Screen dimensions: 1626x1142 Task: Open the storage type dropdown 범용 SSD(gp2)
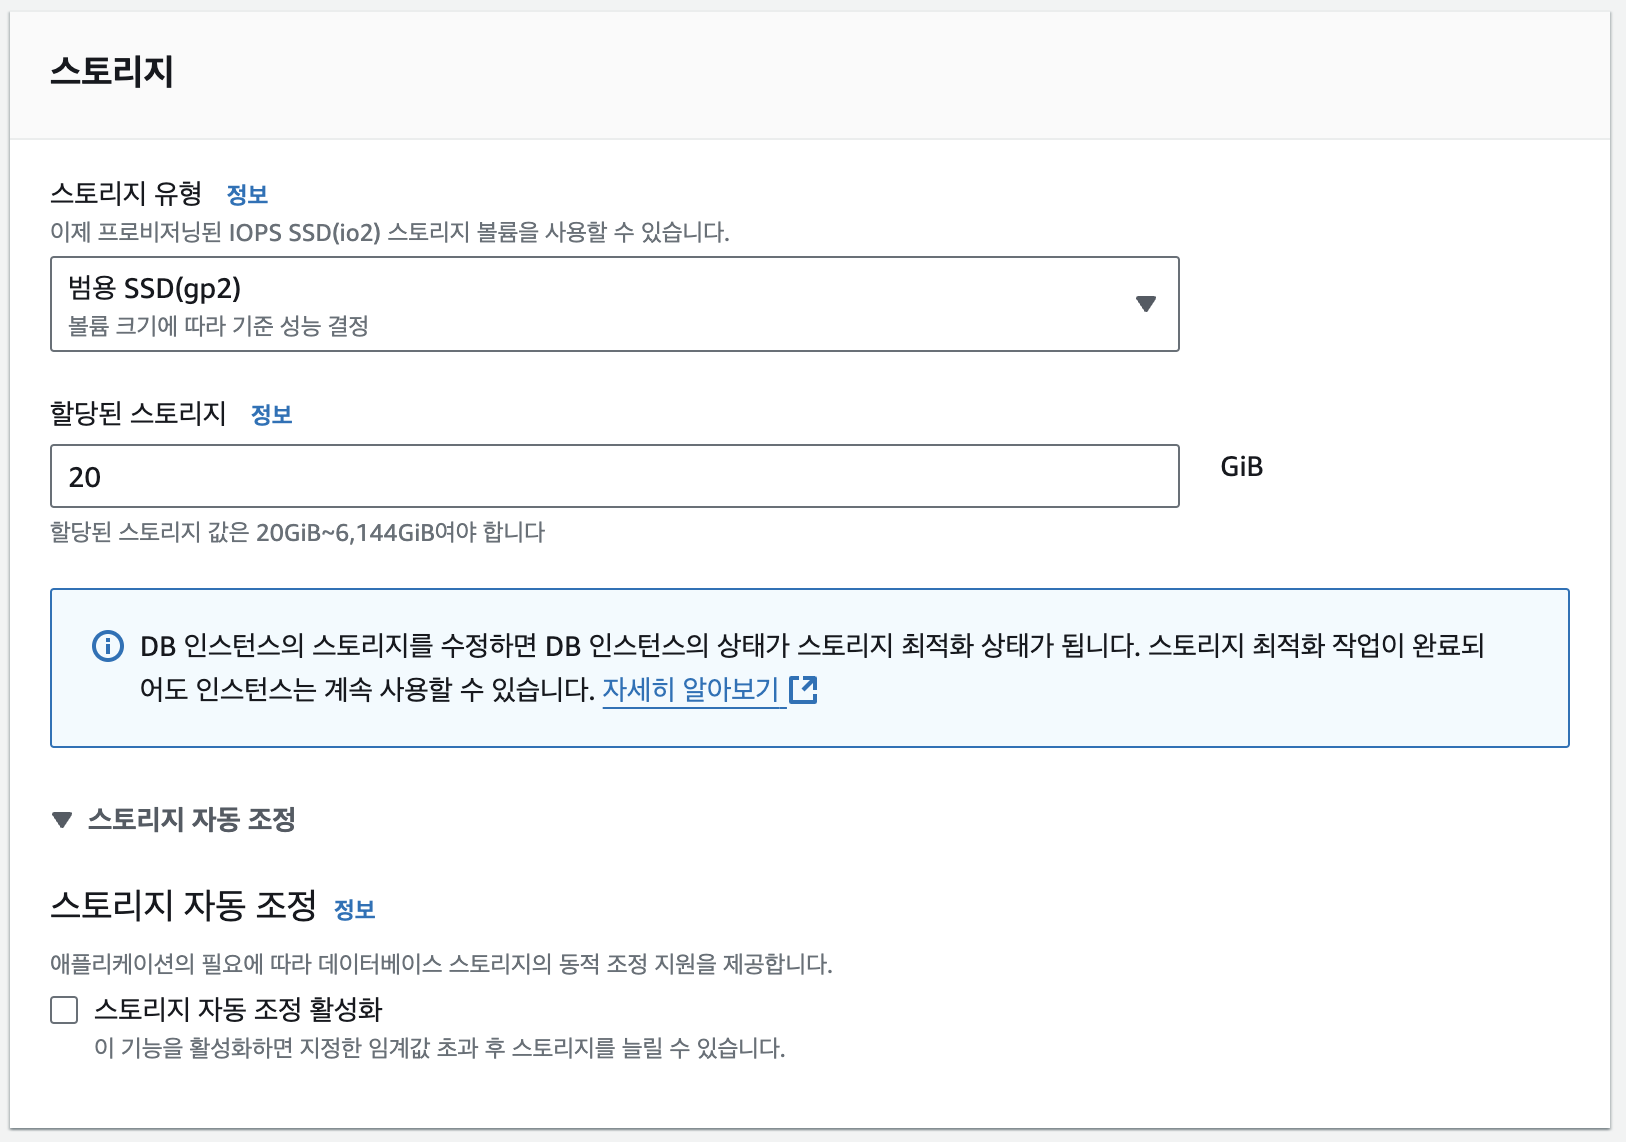coord(614,304)
